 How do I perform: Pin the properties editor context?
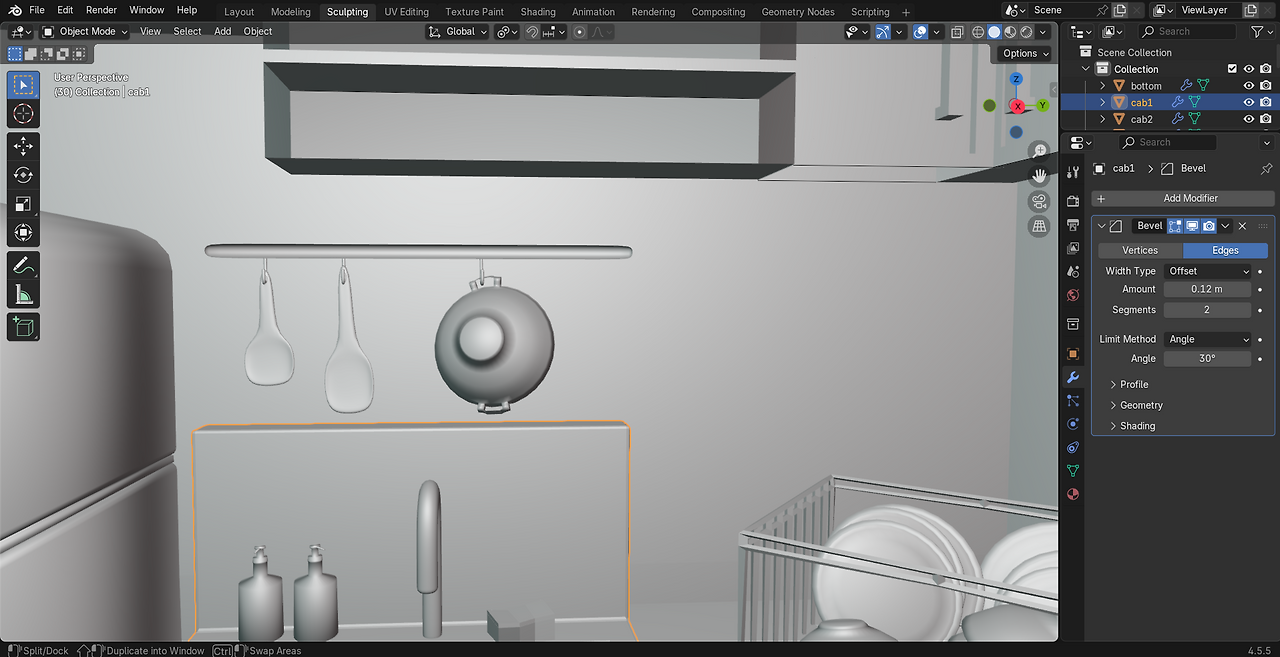[x=1266, y=168]
